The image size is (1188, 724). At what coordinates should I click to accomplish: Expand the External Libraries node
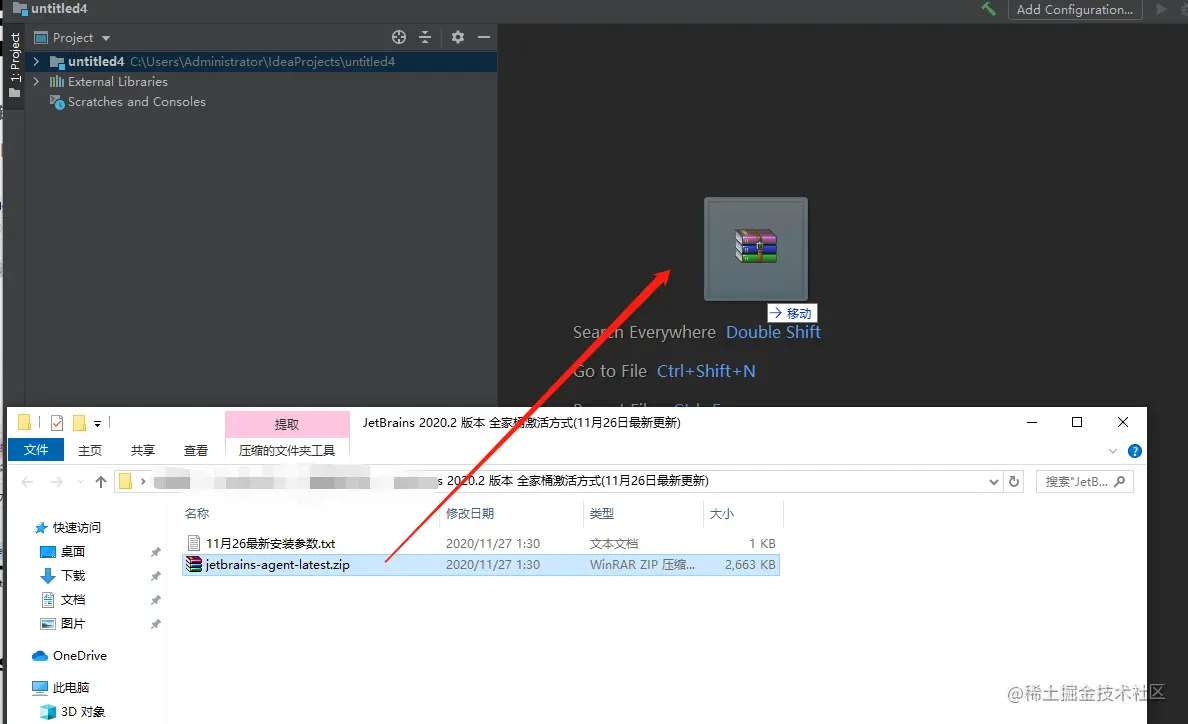[x=36, y=81]
